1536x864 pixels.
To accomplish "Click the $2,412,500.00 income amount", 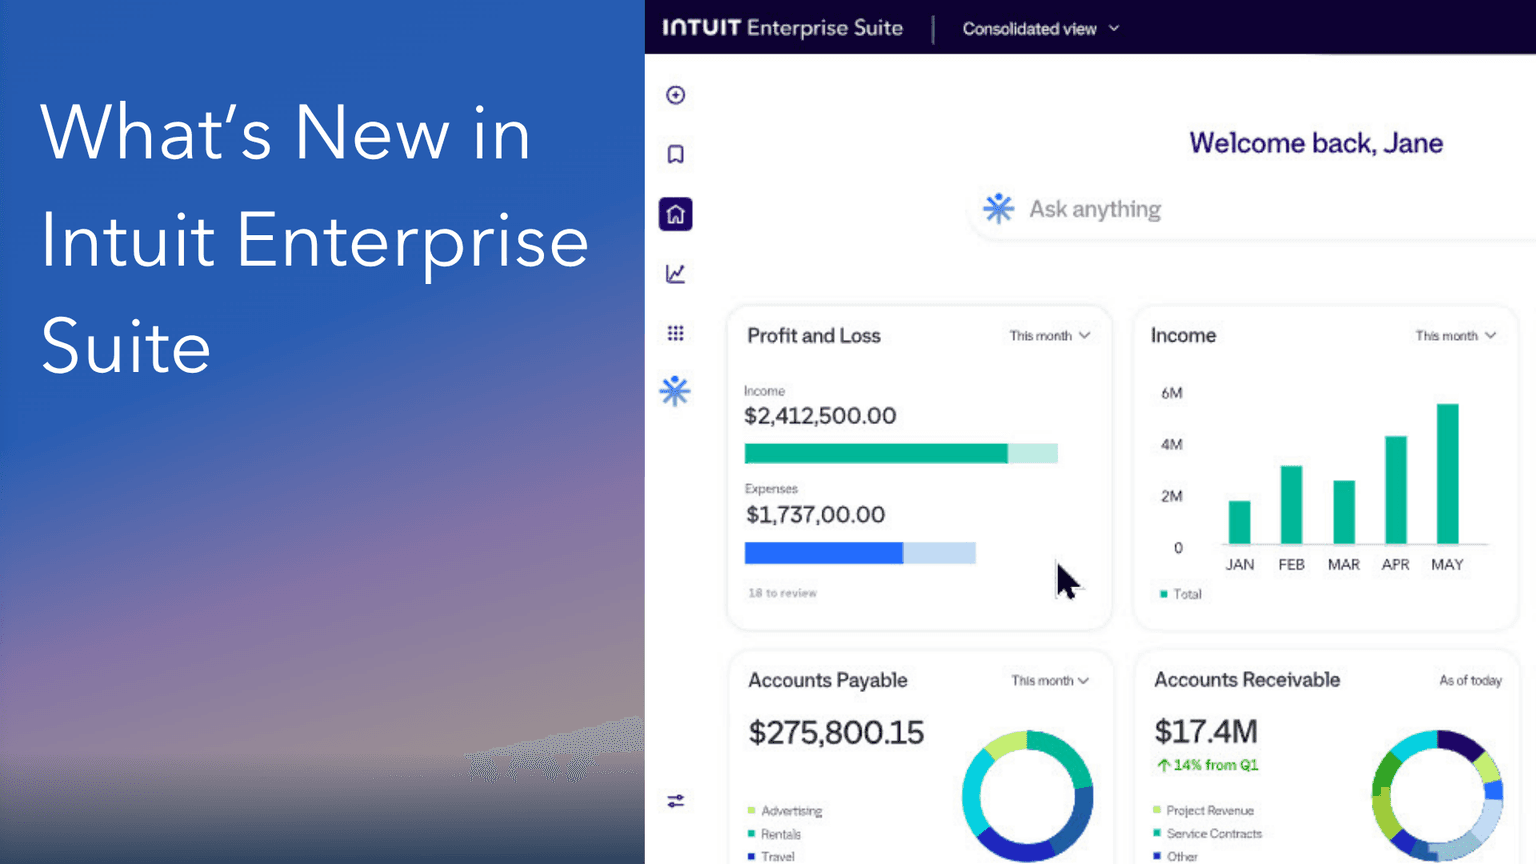I will point(820,416).
